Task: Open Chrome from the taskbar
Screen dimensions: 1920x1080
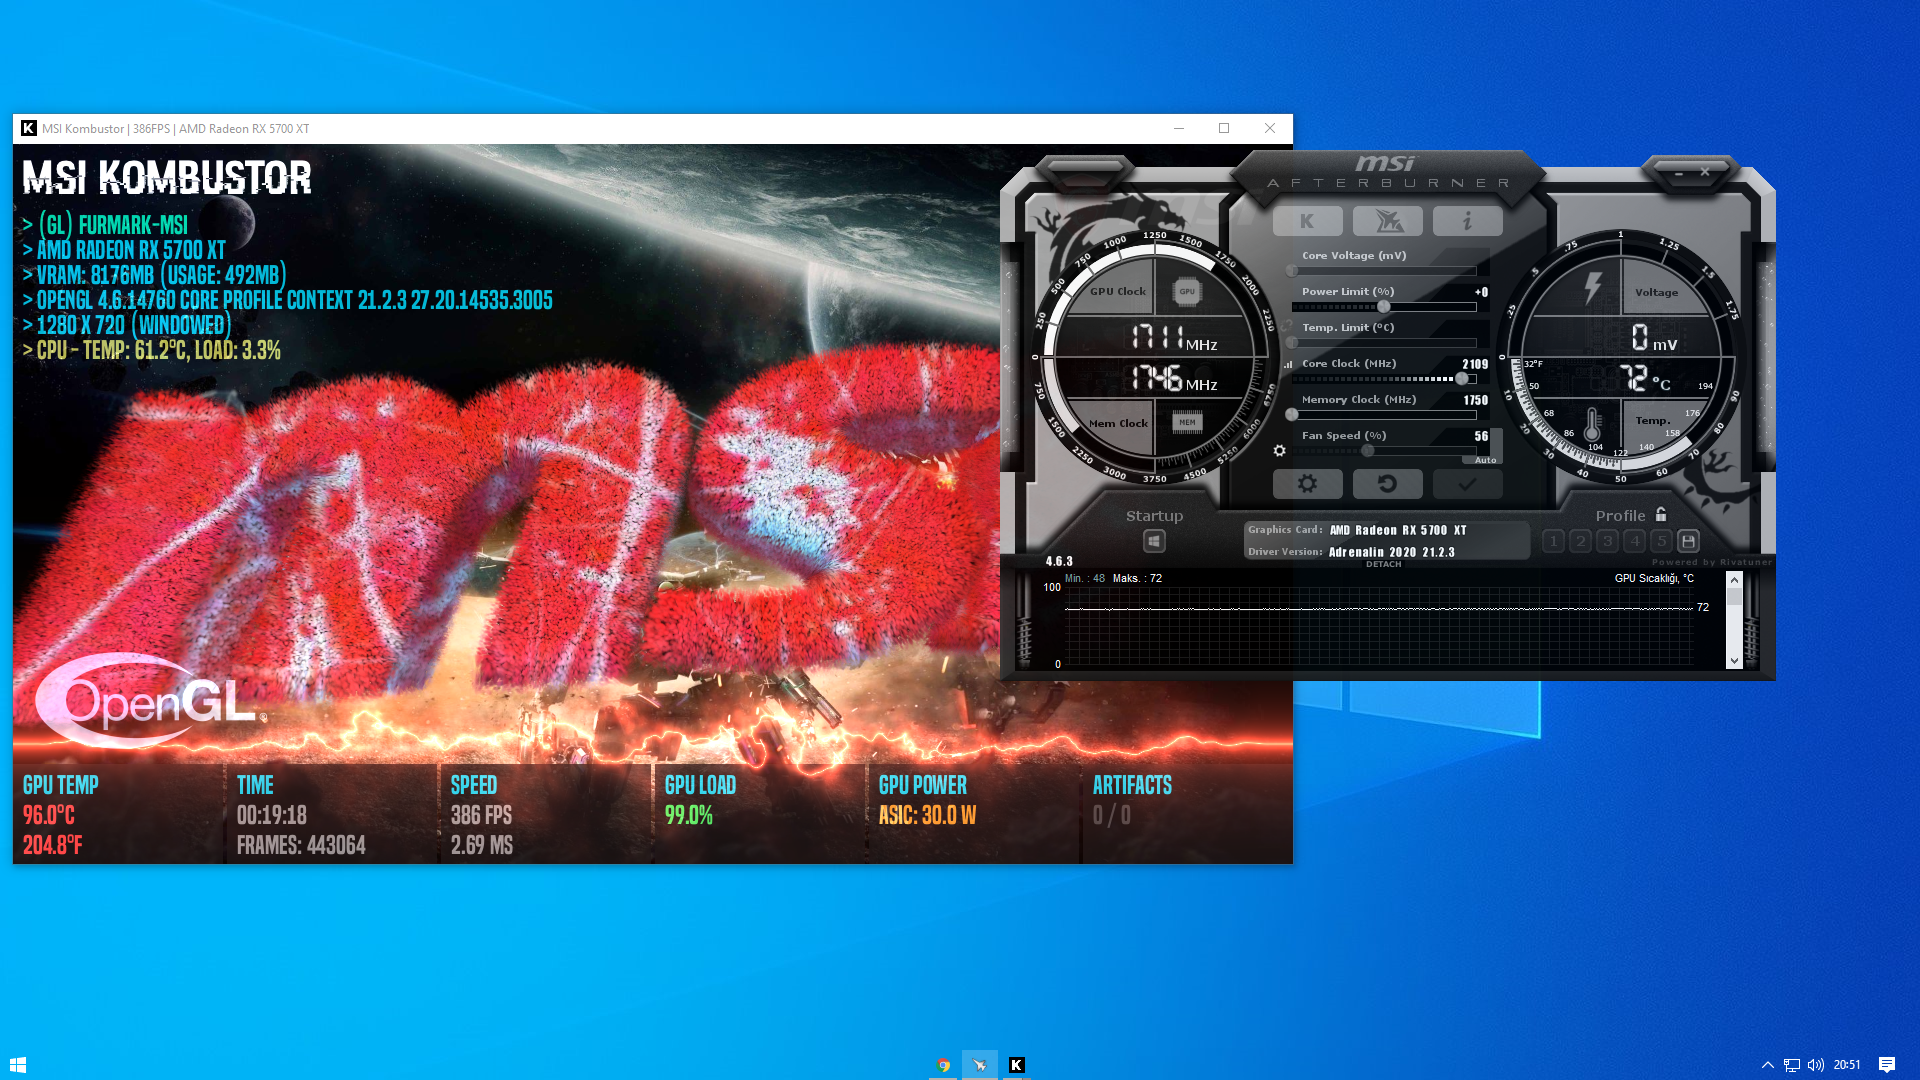Action: (943, 1065)
